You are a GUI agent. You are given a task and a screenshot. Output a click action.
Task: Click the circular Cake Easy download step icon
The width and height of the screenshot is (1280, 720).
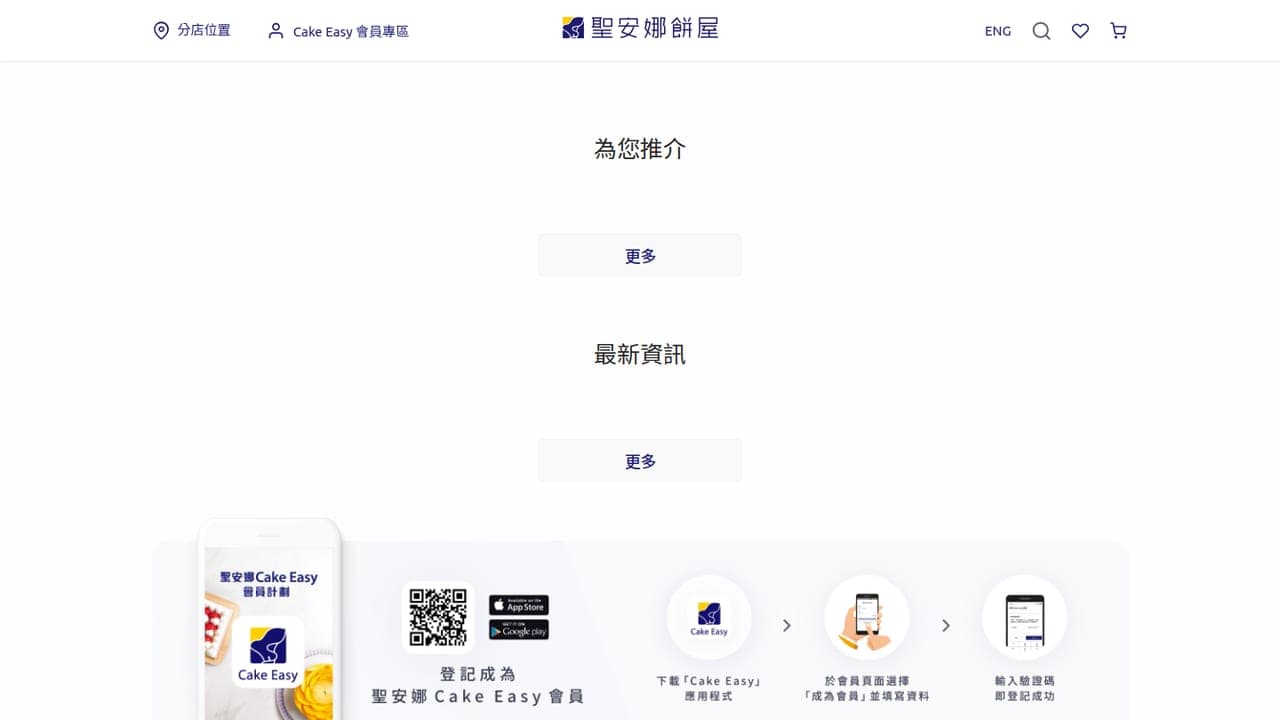tap(709, 617)
